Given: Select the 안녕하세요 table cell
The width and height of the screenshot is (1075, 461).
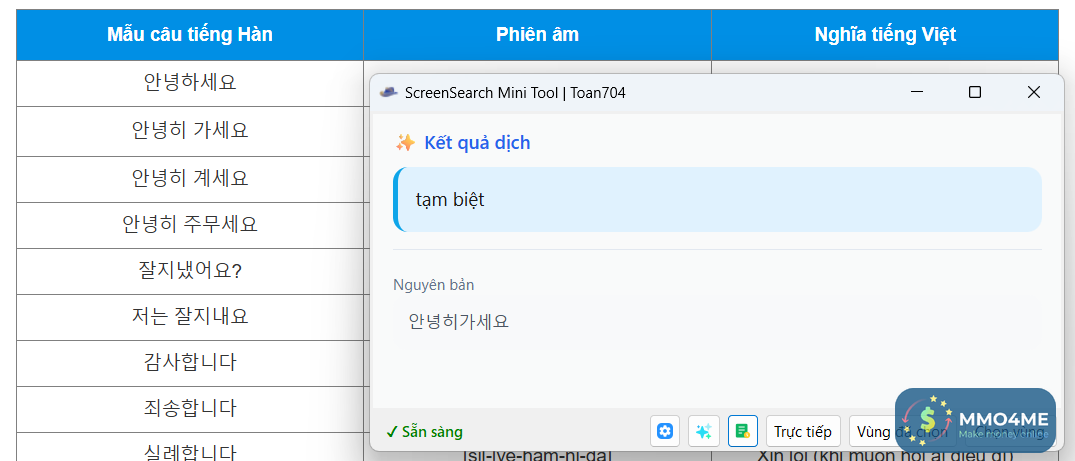Looking at the screenshot, I should point(190,82).
